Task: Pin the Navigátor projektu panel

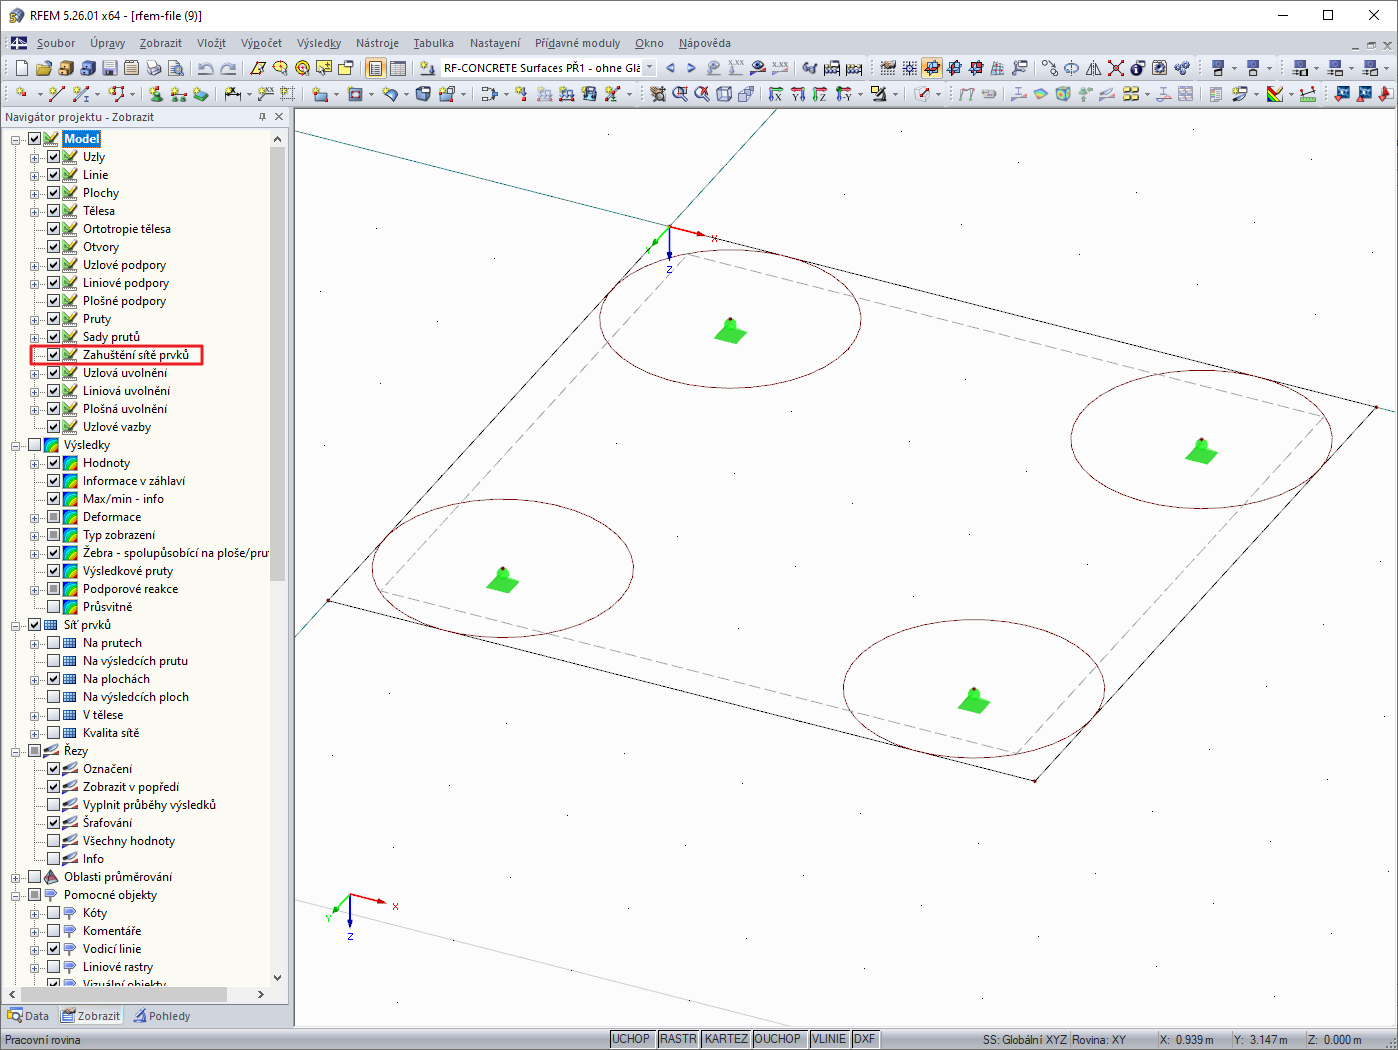Action: (x=263, y=117)
